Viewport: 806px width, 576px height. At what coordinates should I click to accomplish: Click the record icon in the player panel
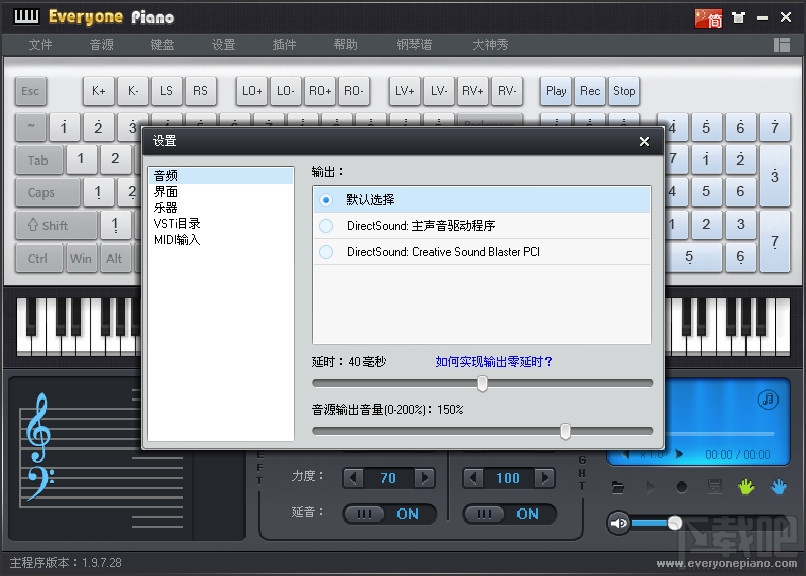pyautogui.click(x=681, y=487)
